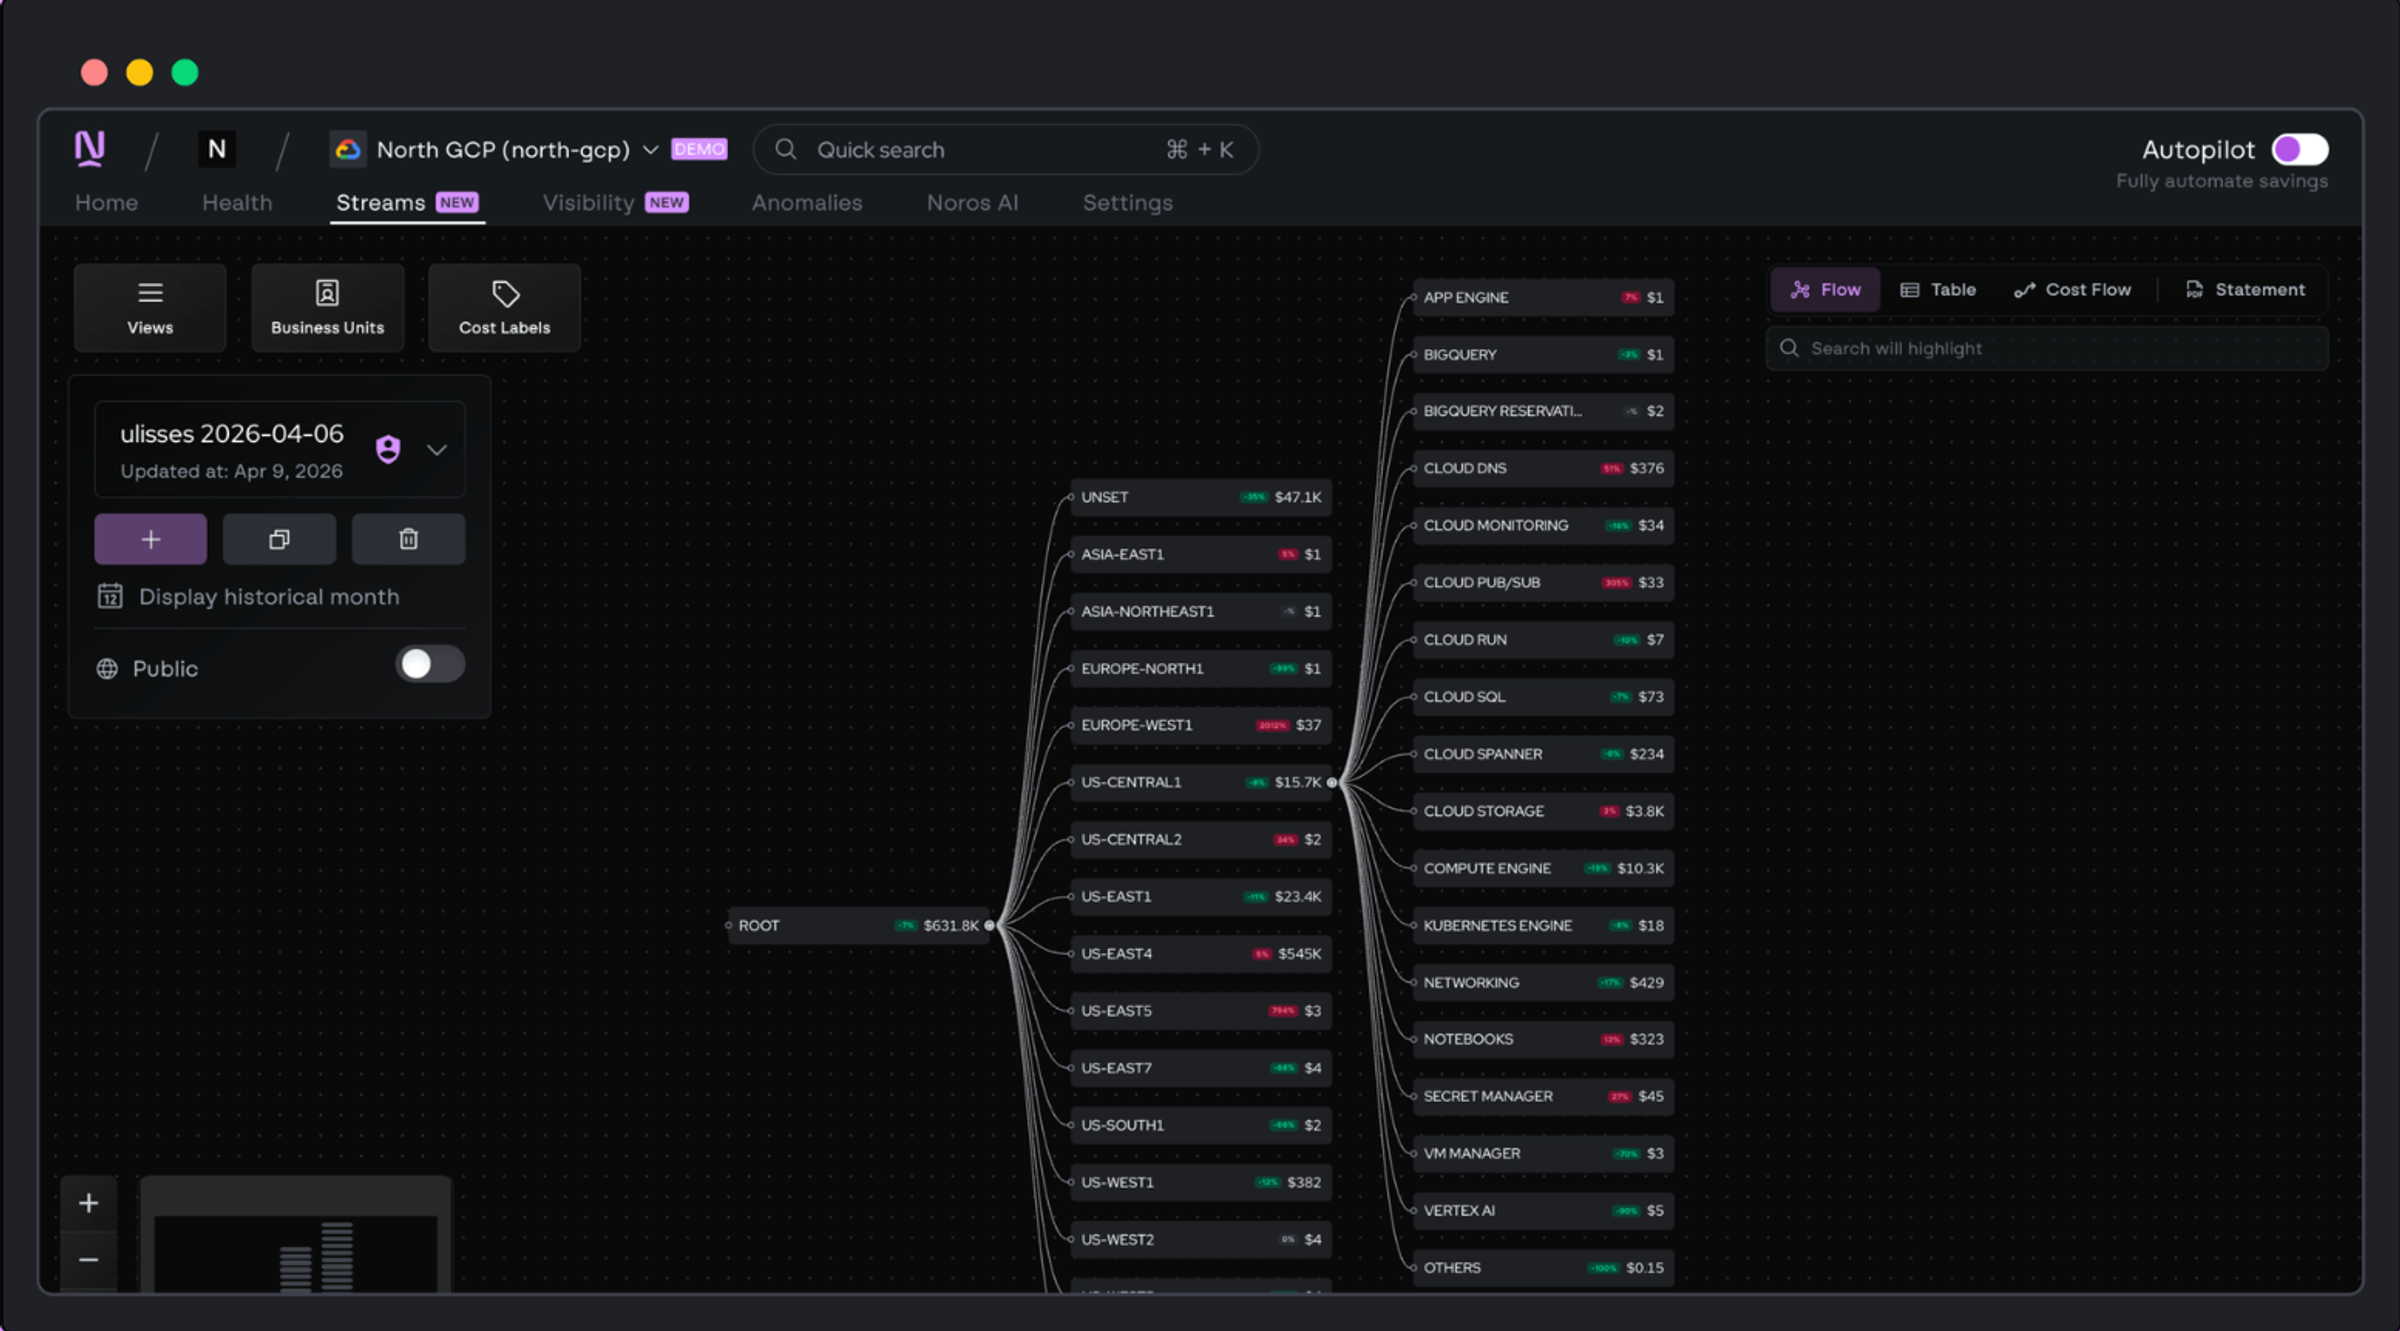Switch to Flow view mode
This screenshot has width=2400, height=1331.
[1825, 289]
